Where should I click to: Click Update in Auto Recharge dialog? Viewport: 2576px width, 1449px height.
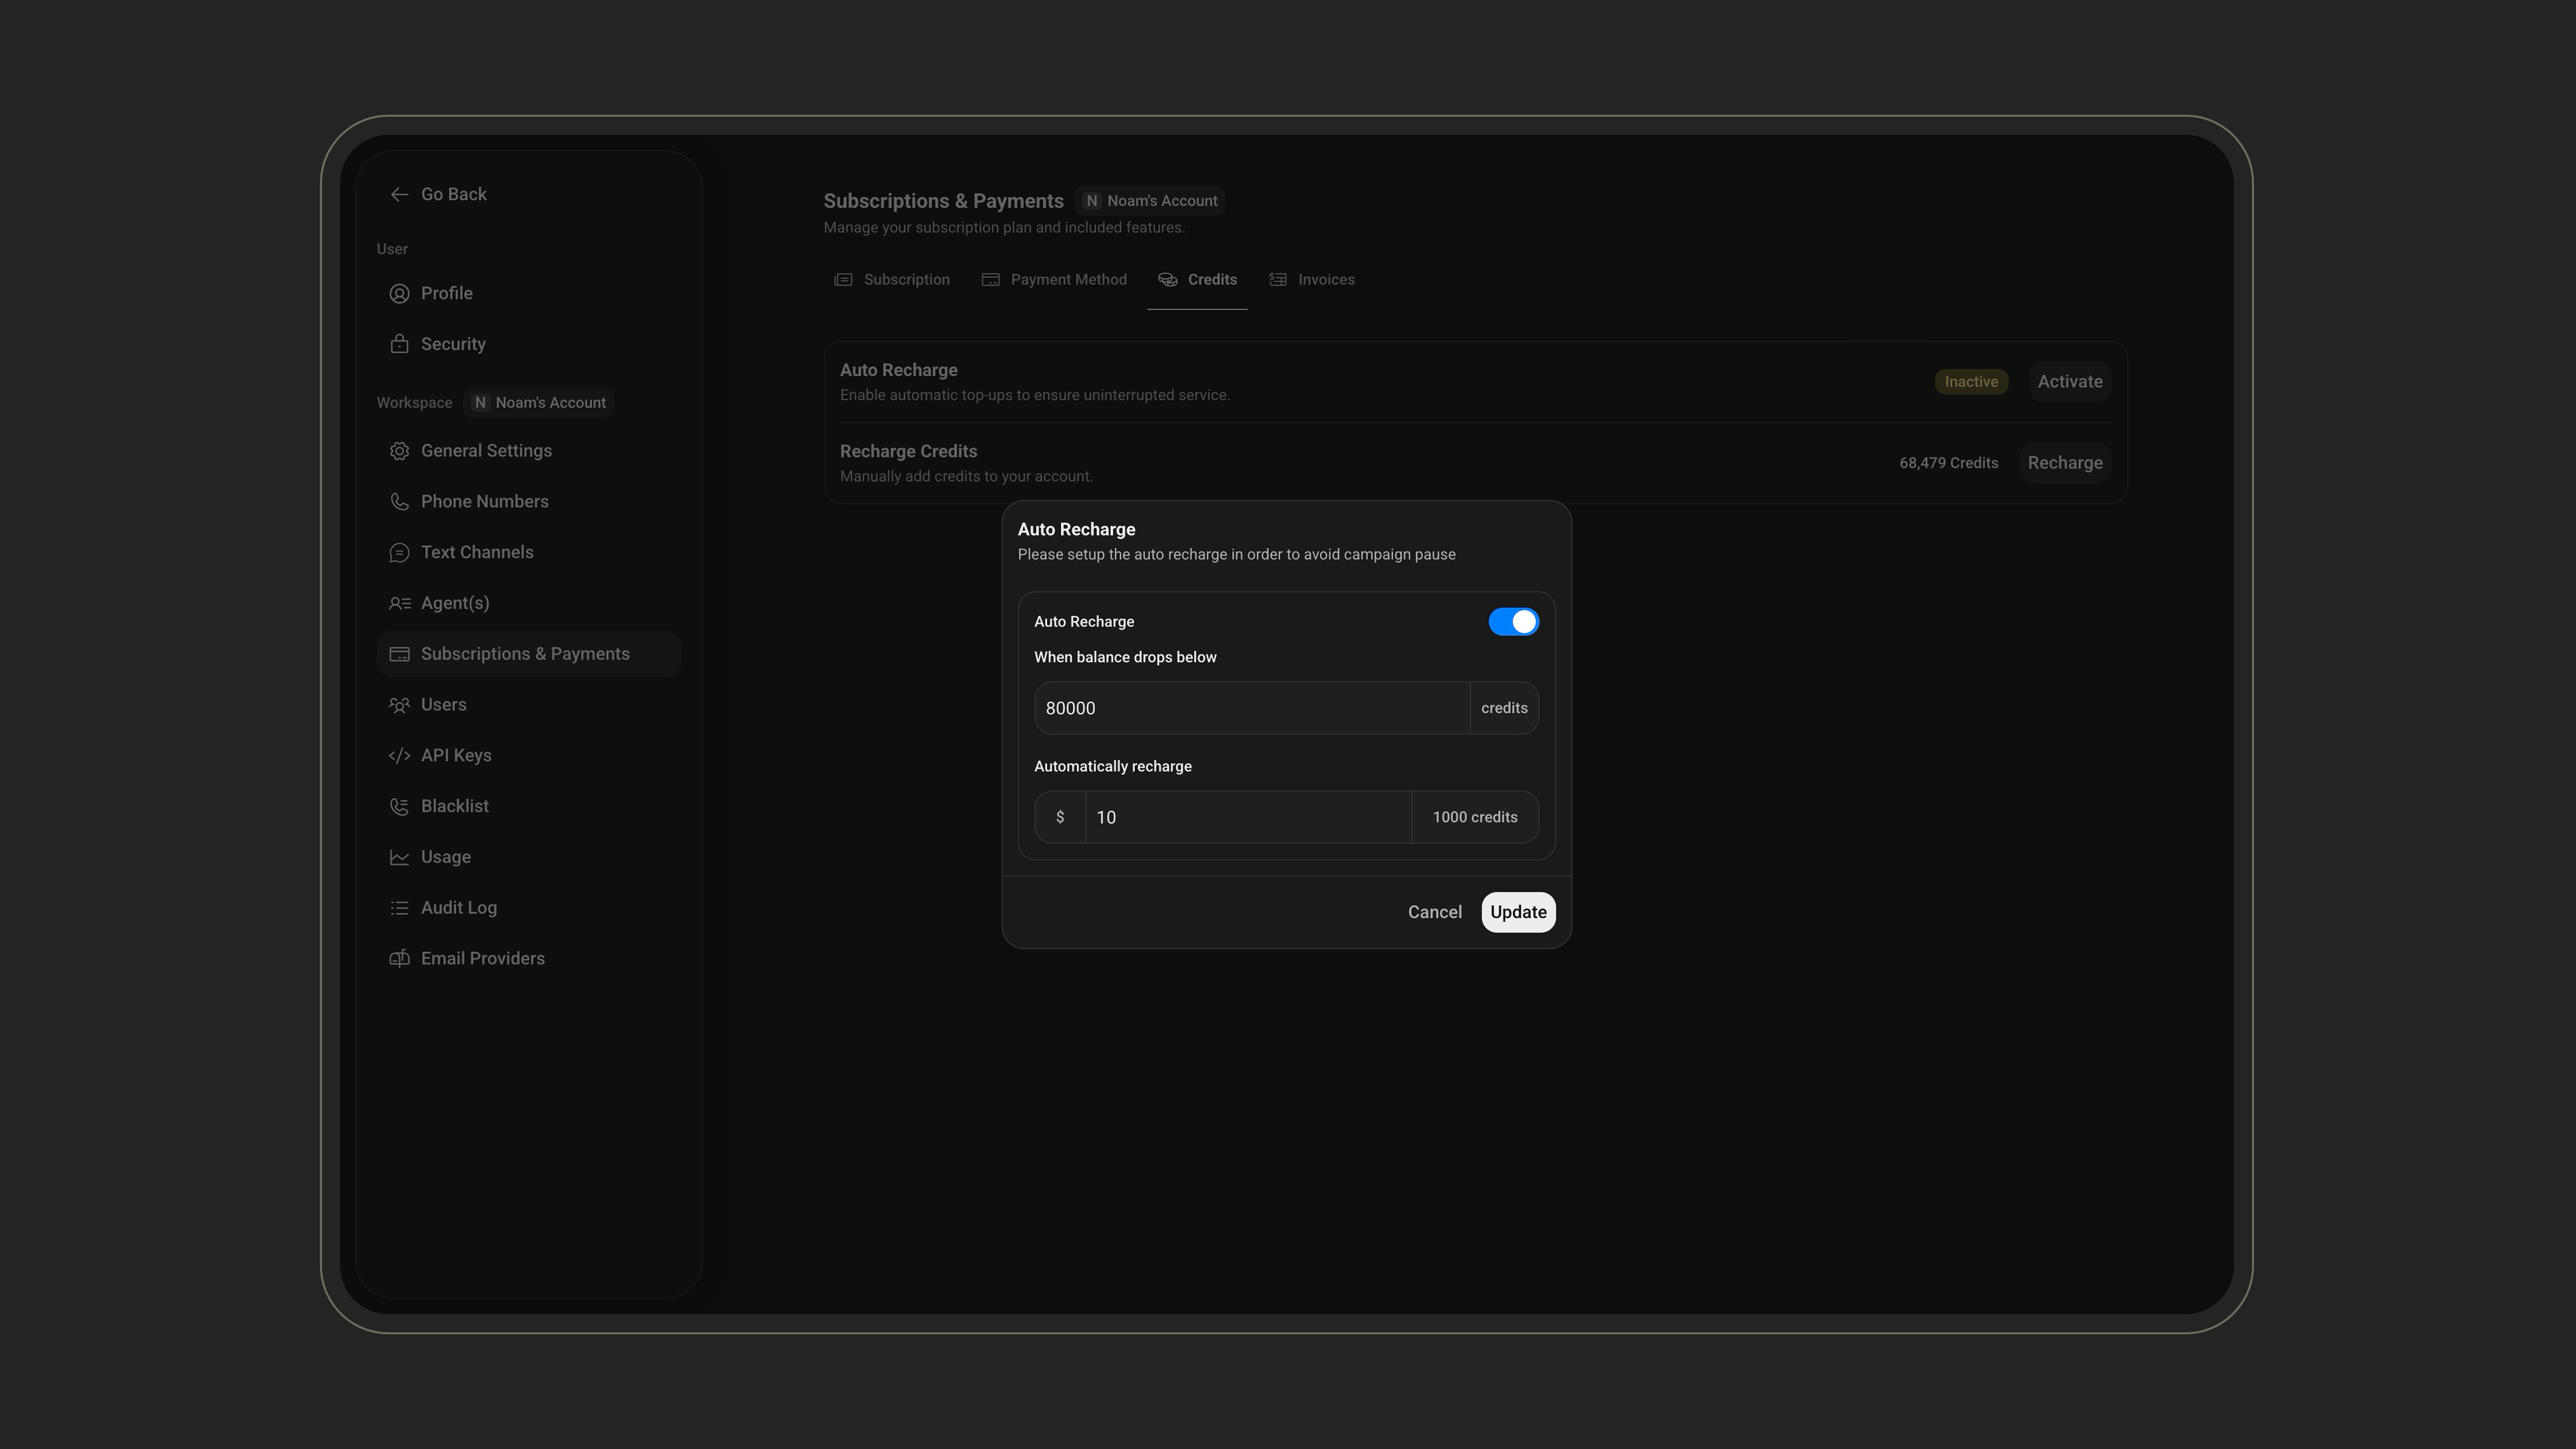click(x=1518, y=912)
